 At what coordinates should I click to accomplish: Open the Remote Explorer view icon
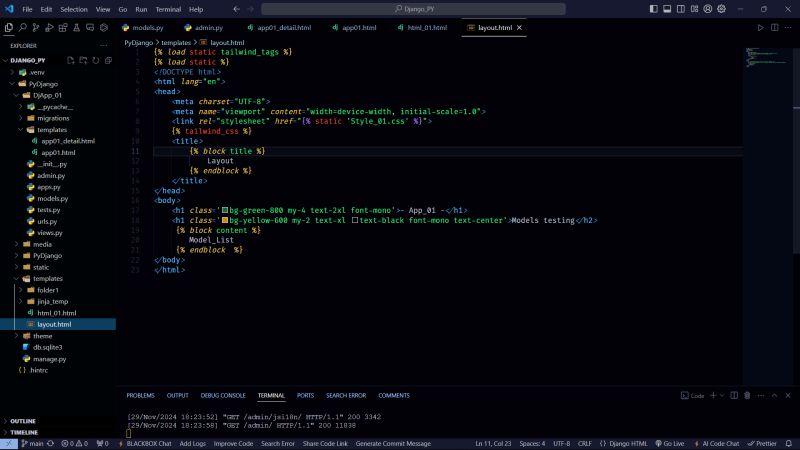click(x=90, y=28)
